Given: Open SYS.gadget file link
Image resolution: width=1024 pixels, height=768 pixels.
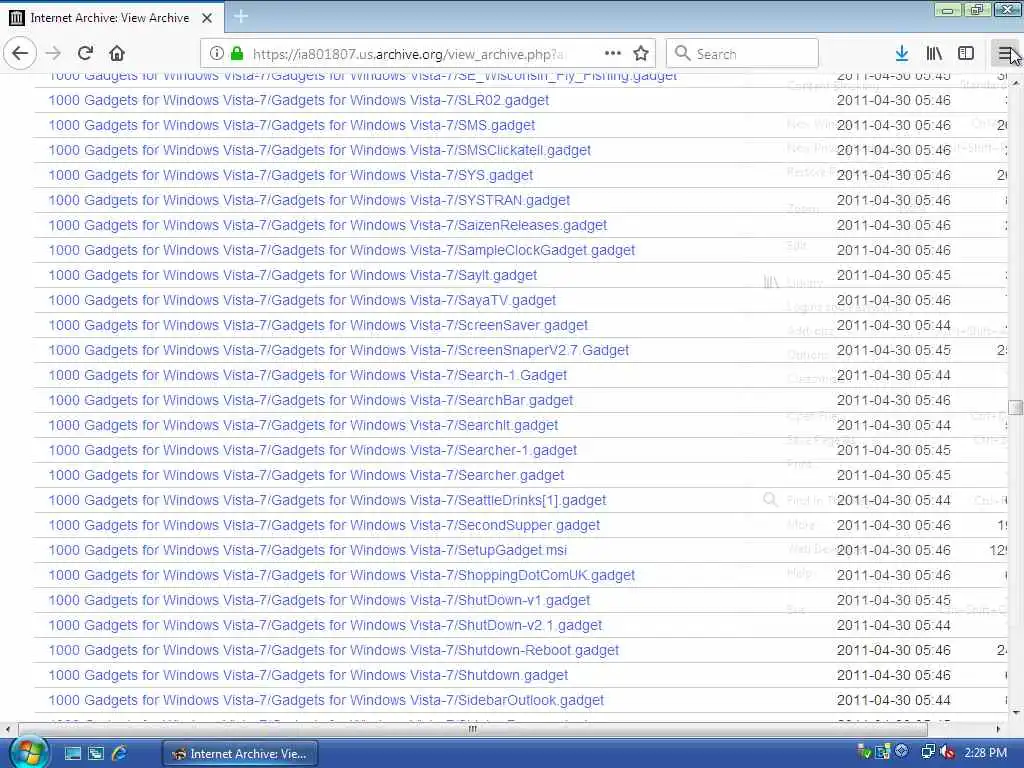Looking at the screenshot, I should [291, 175].
